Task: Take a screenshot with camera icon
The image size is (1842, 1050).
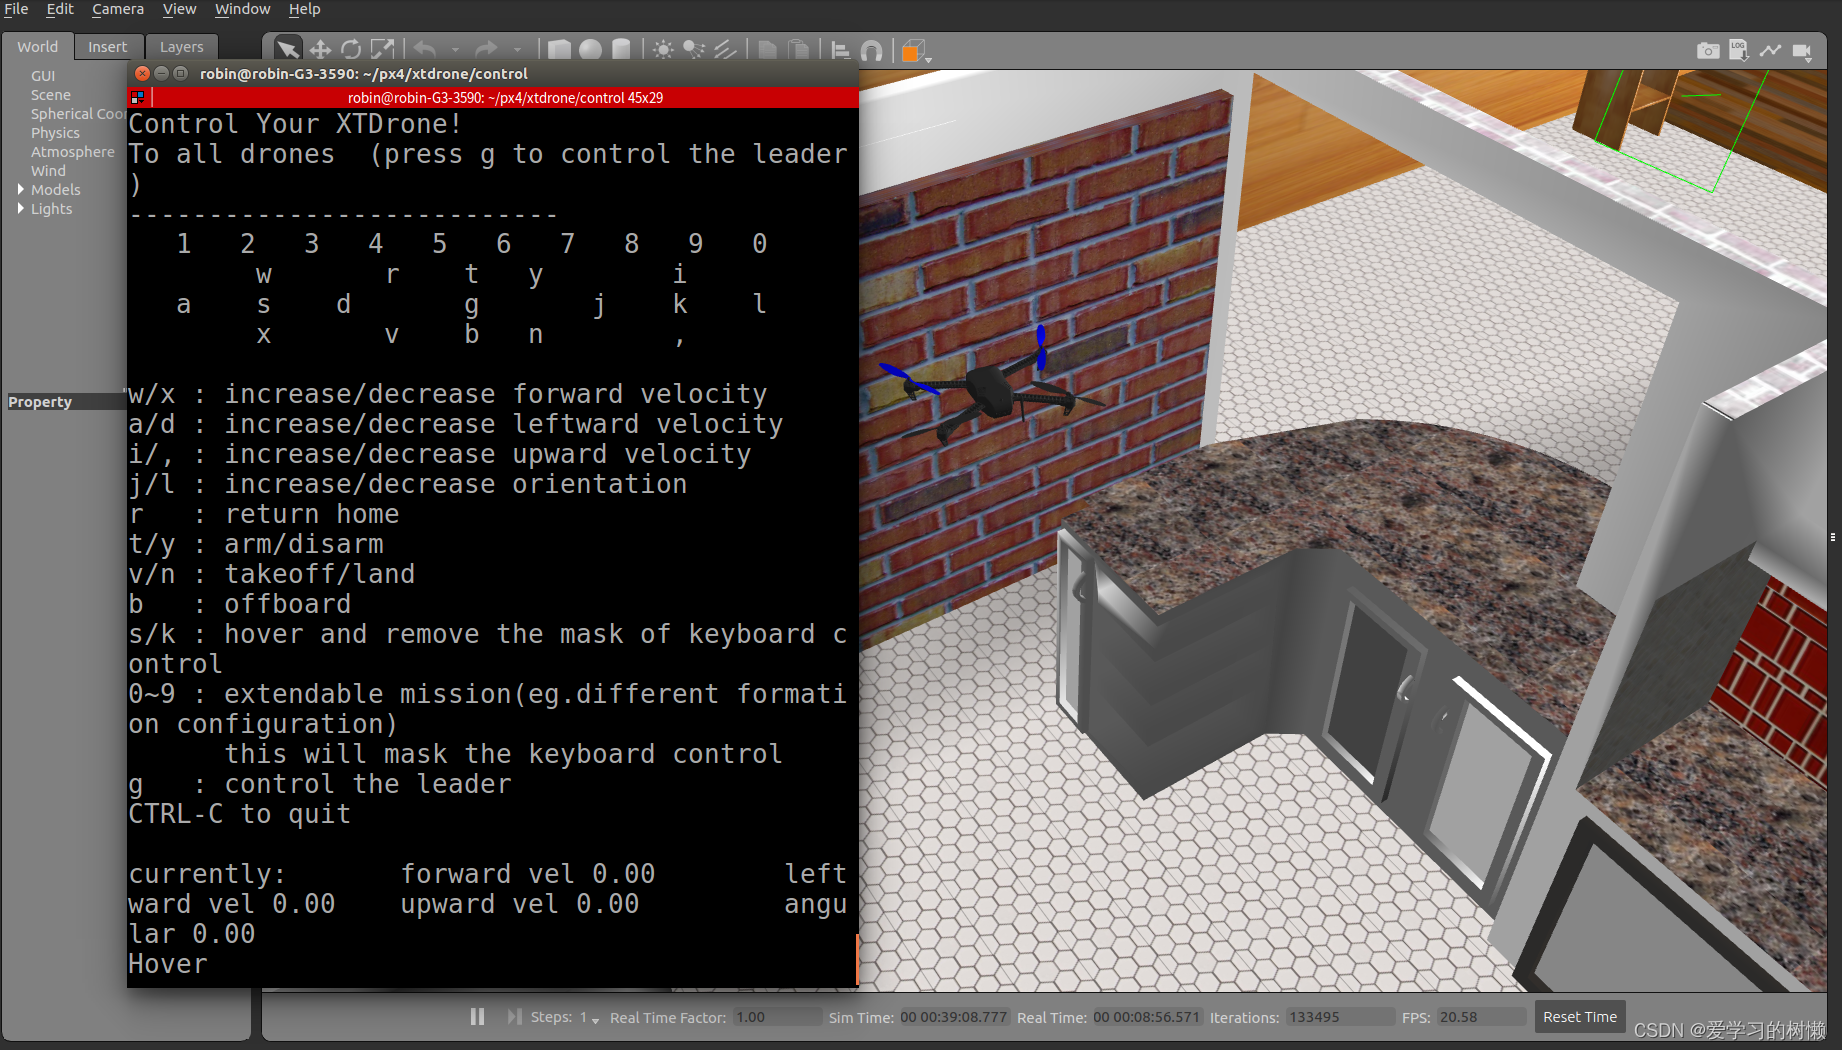Action: (x=1708, y=50)
